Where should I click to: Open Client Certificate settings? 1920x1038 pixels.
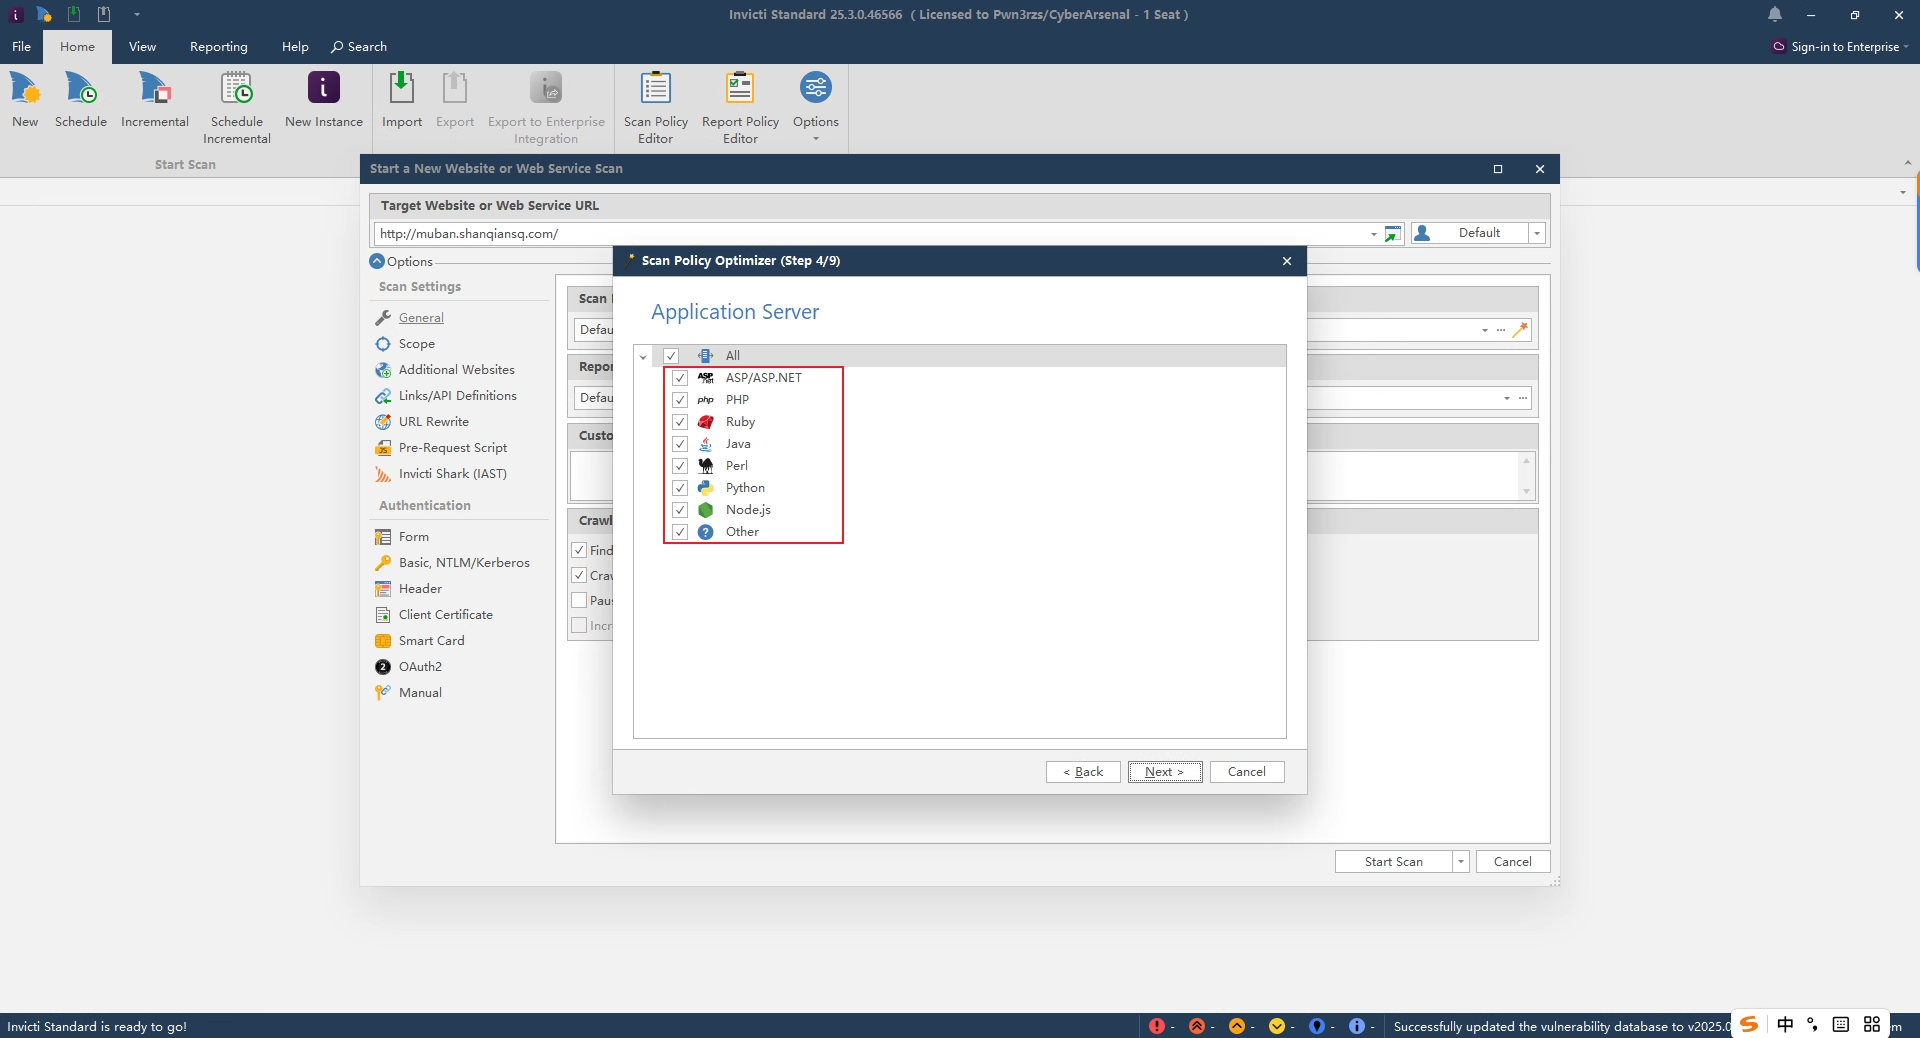[x=446, y=615]
